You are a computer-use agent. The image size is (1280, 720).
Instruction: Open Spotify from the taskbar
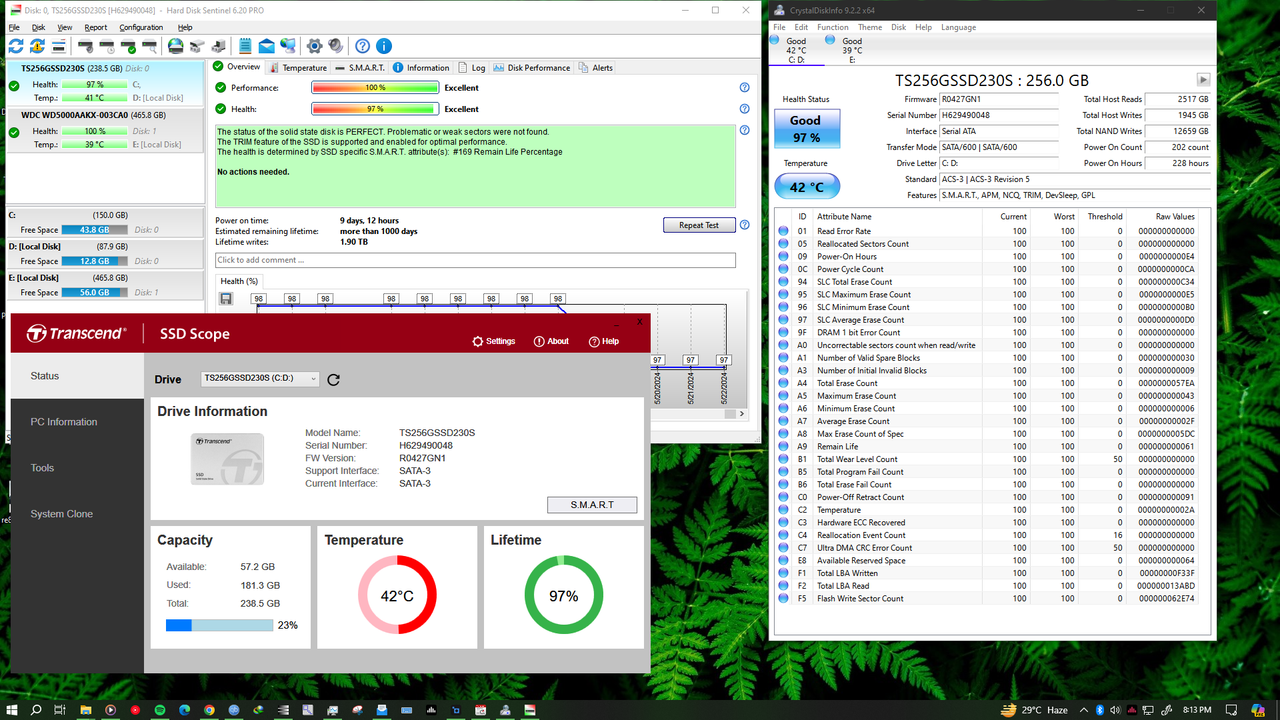coord(160,710)
